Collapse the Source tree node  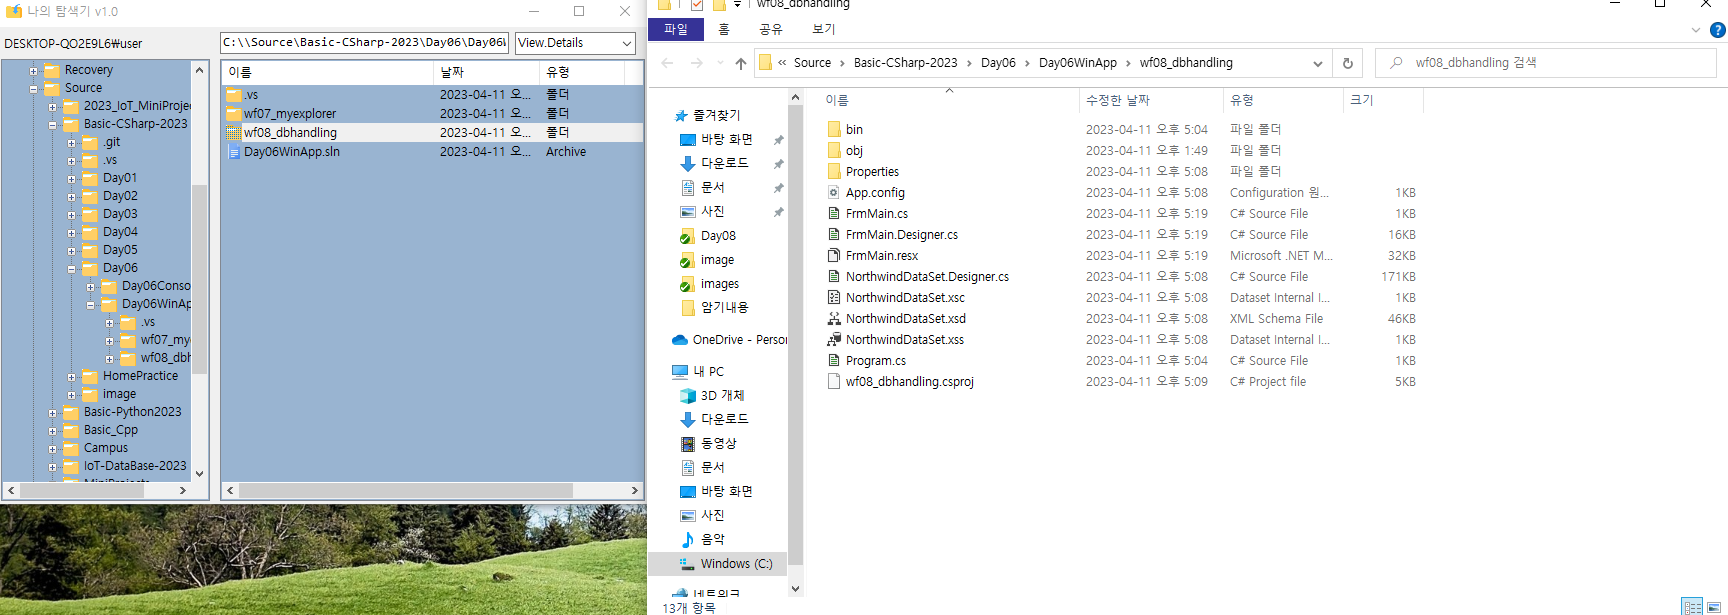33,88
